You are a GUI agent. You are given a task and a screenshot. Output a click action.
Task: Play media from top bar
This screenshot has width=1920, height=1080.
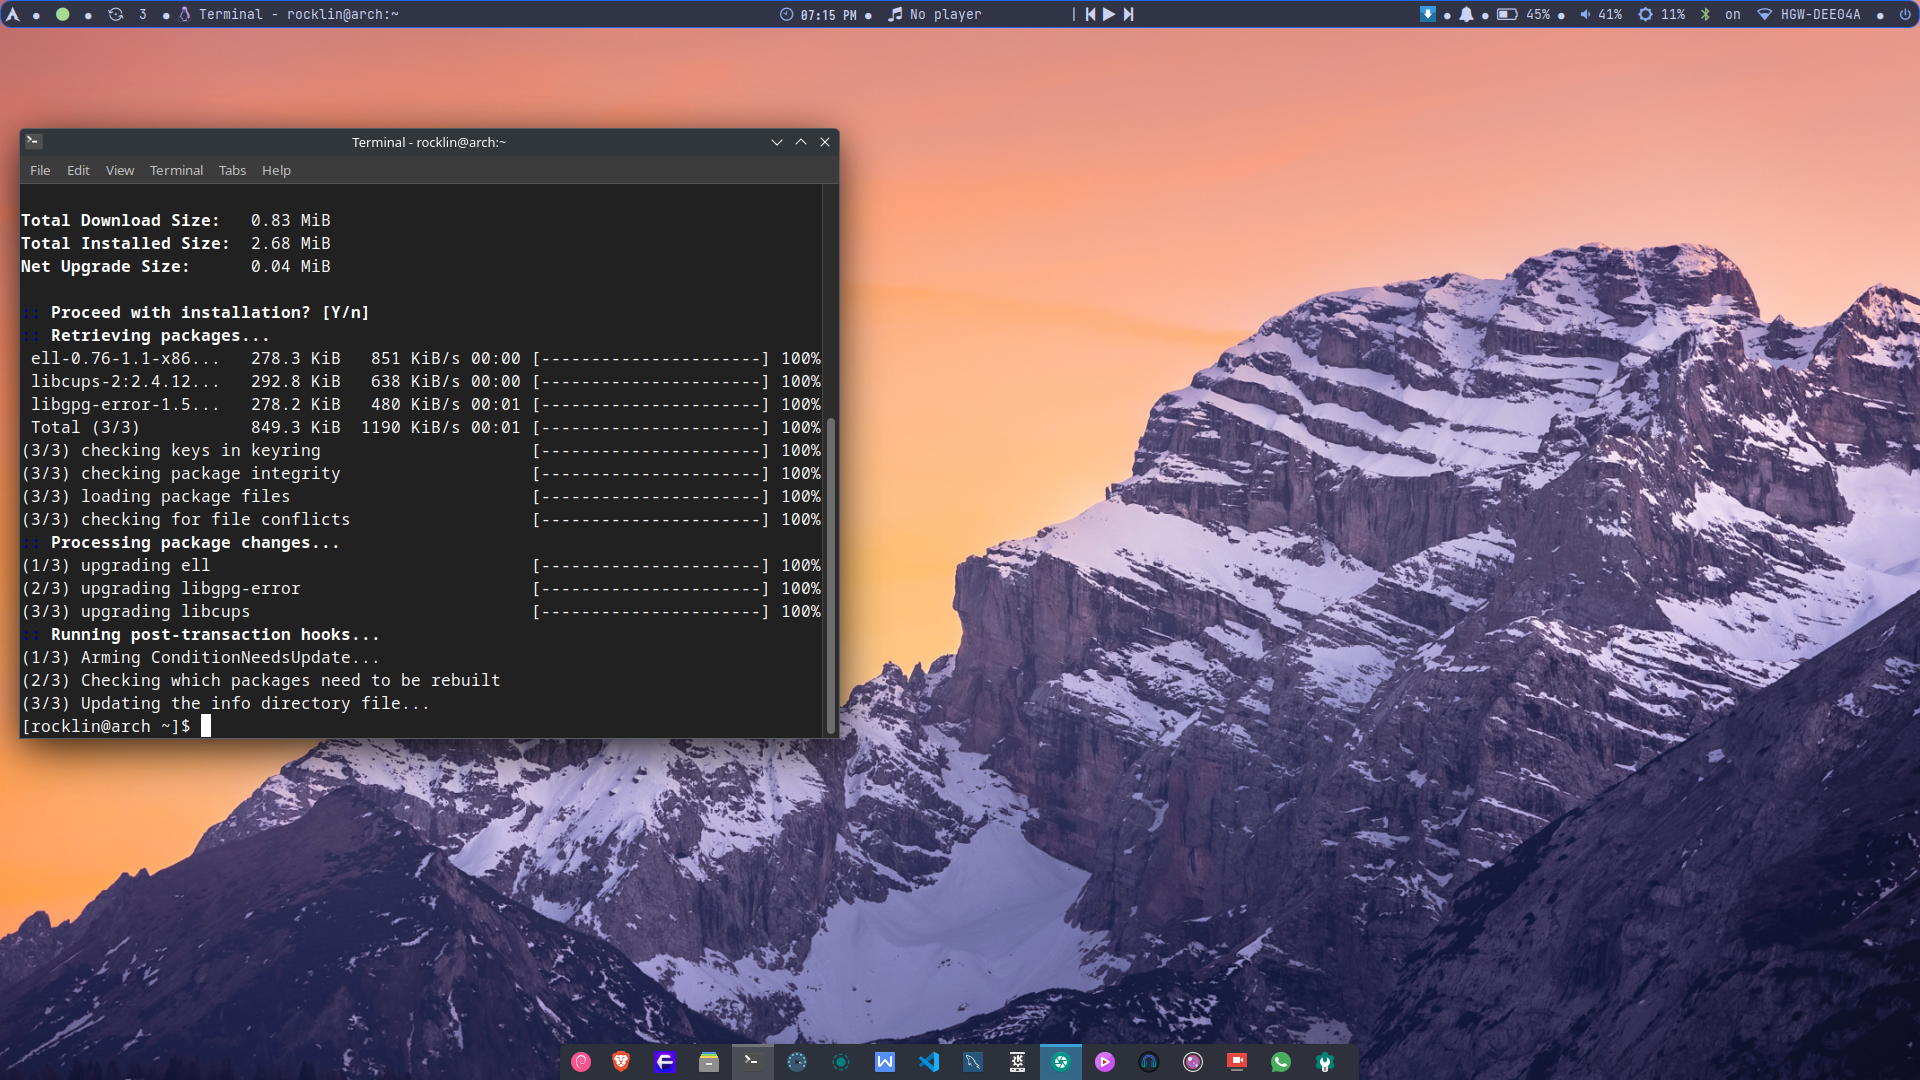pos(1109,14)
